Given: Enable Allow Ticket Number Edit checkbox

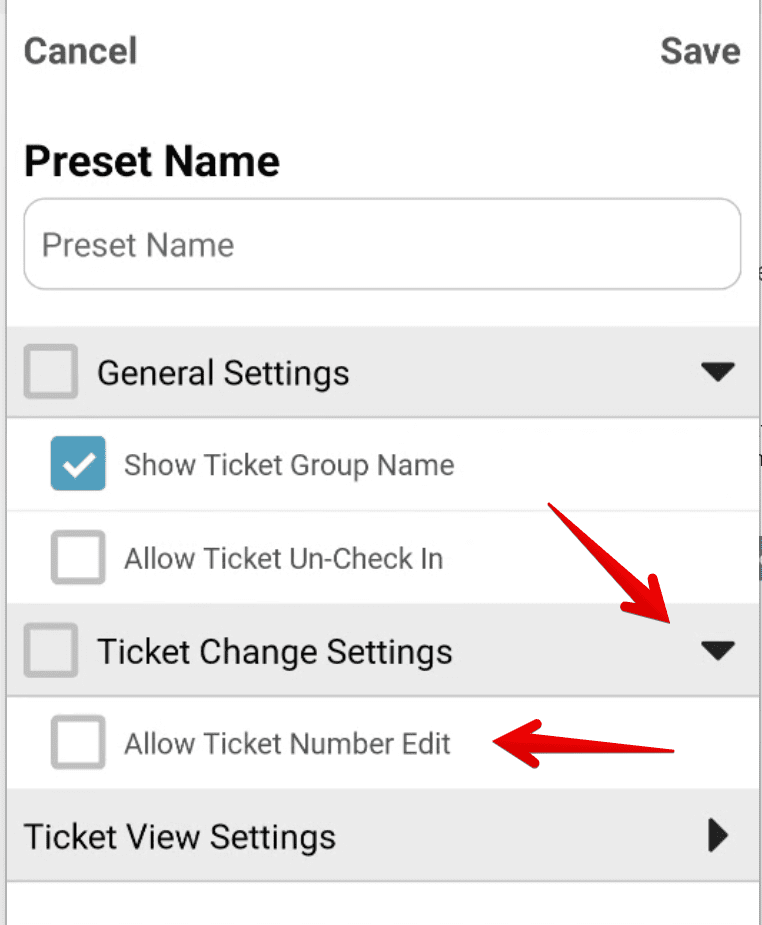Looking at the screenshot, I should 78,742.
